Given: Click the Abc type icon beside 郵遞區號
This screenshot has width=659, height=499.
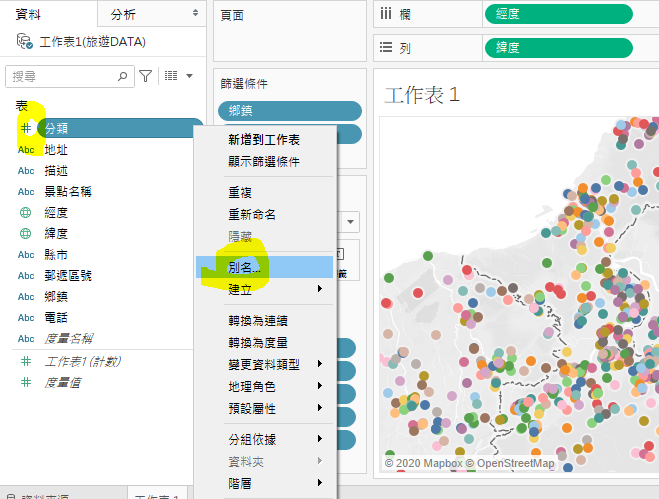Looking at the screenshot, I should (x=26, y=276).
